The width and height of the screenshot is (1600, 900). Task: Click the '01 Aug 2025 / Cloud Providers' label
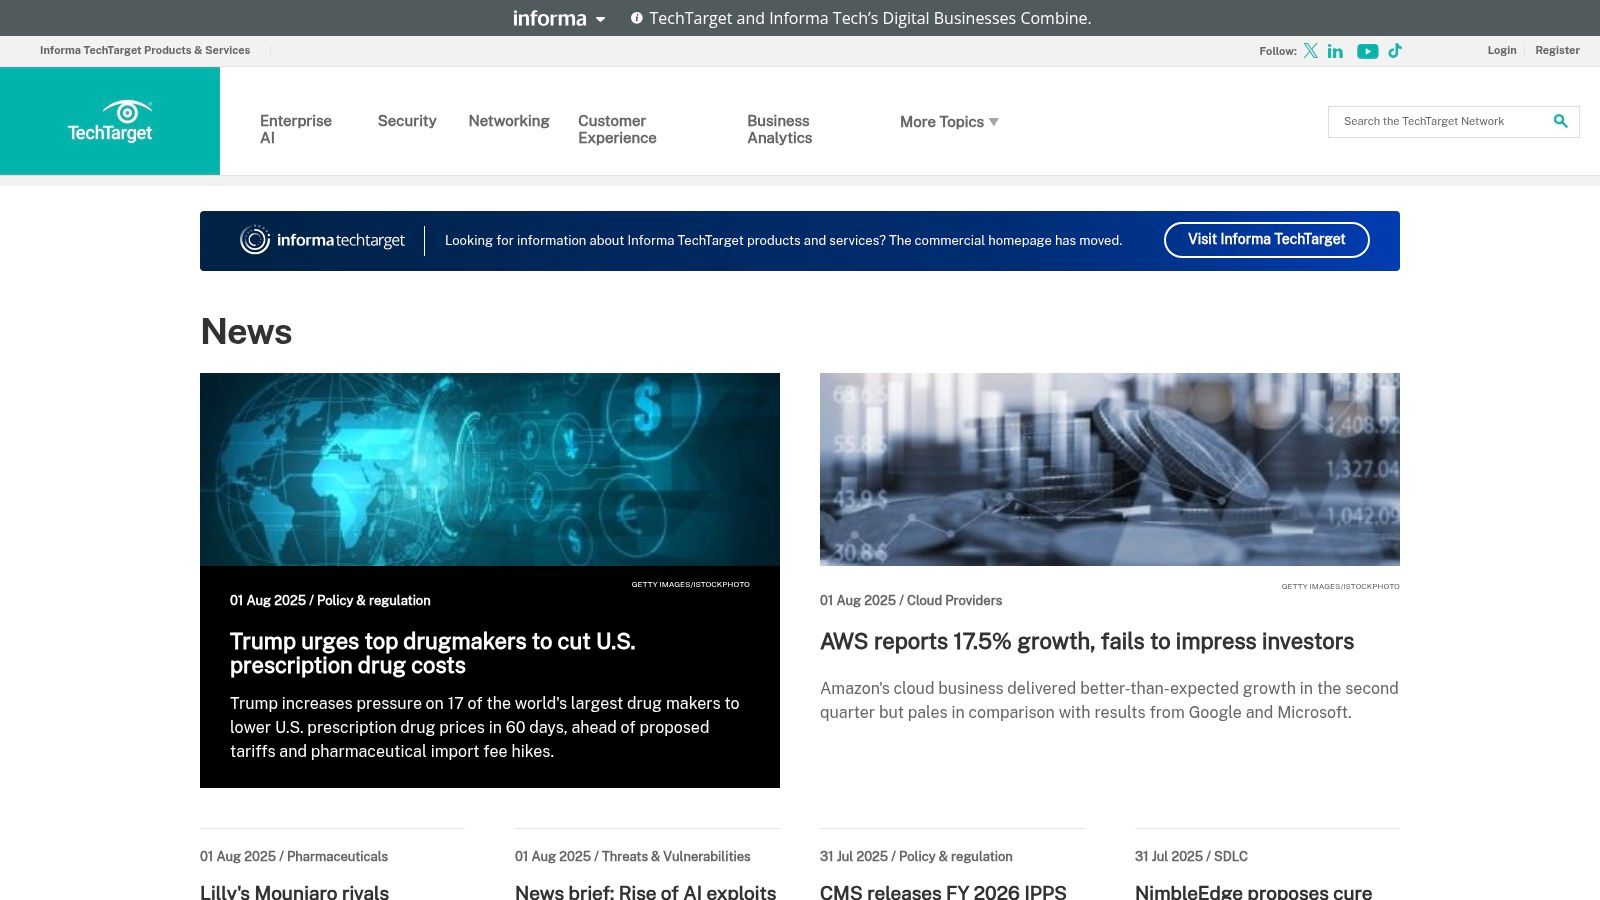(x=911, y=600)
